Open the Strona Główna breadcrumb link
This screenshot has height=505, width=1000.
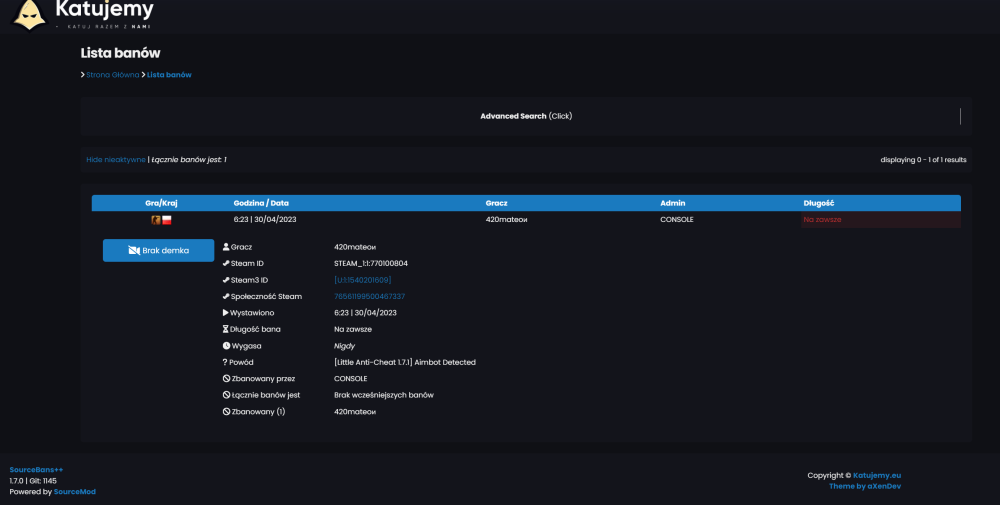pyautogui.click(x=113, y=75)
